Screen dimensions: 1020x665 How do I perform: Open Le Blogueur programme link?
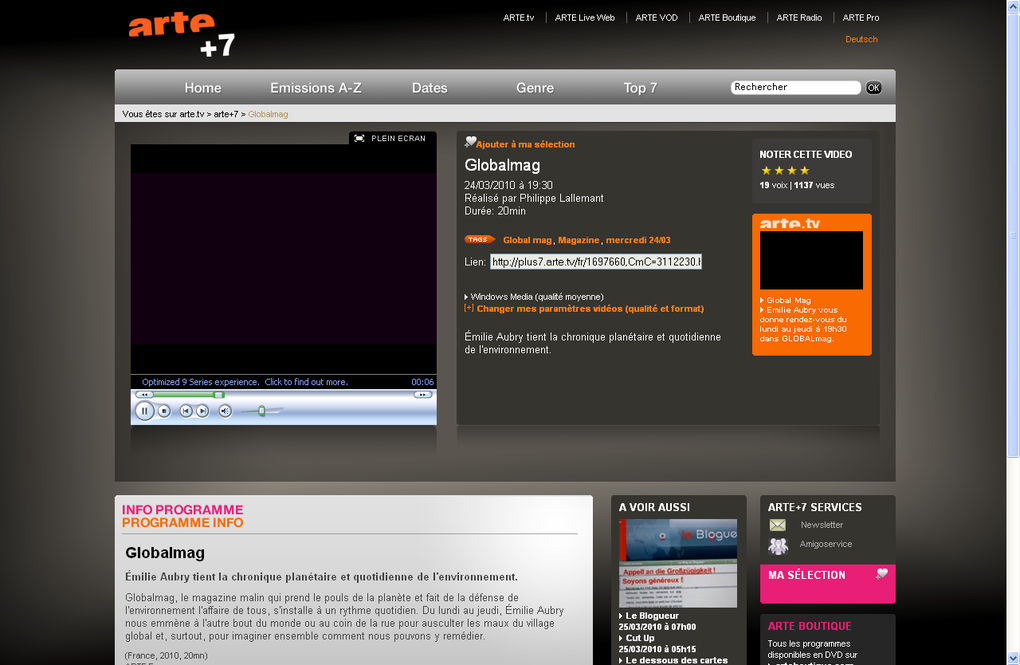pyautogui.click(x=652, y=616)
